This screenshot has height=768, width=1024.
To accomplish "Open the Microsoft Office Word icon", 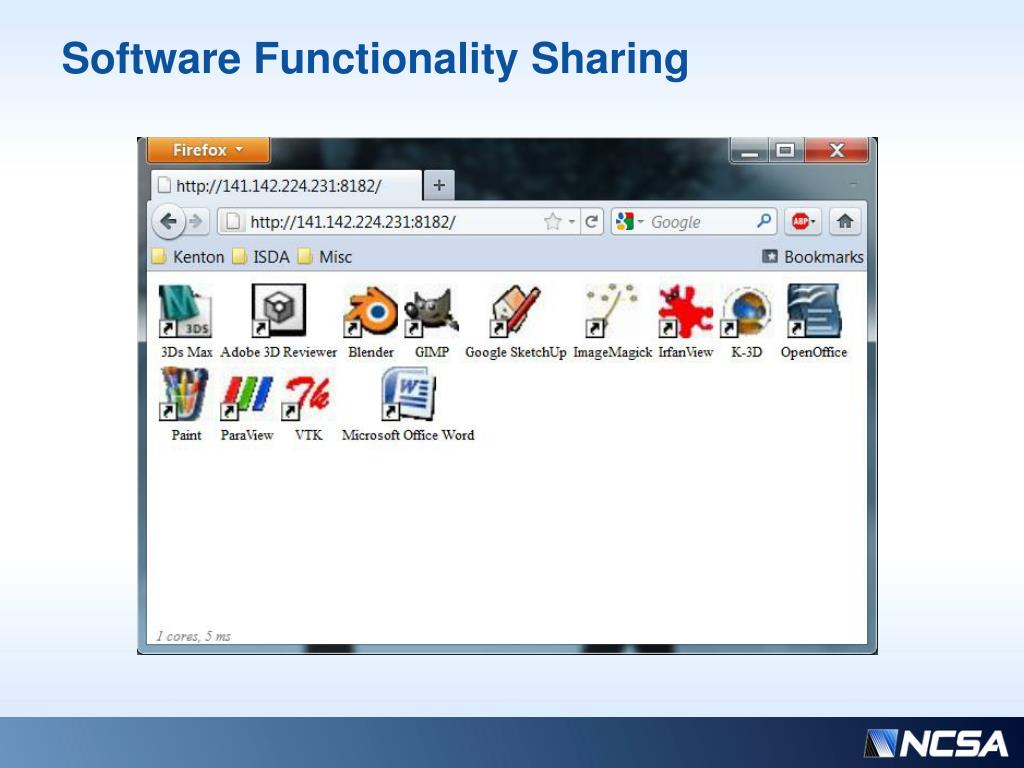I will [408, 393].
